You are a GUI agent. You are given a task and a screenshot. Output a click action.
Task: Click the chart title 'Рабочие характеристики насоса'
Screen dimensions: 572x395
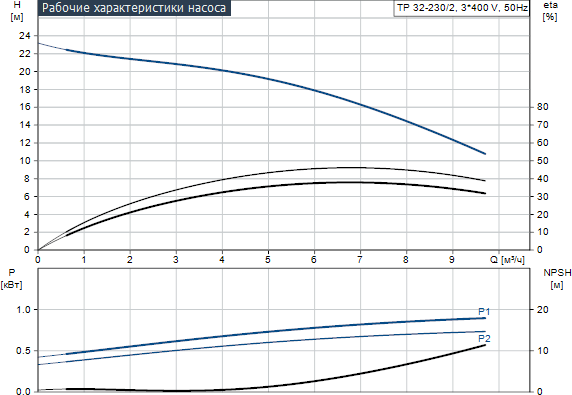[134, 8]
